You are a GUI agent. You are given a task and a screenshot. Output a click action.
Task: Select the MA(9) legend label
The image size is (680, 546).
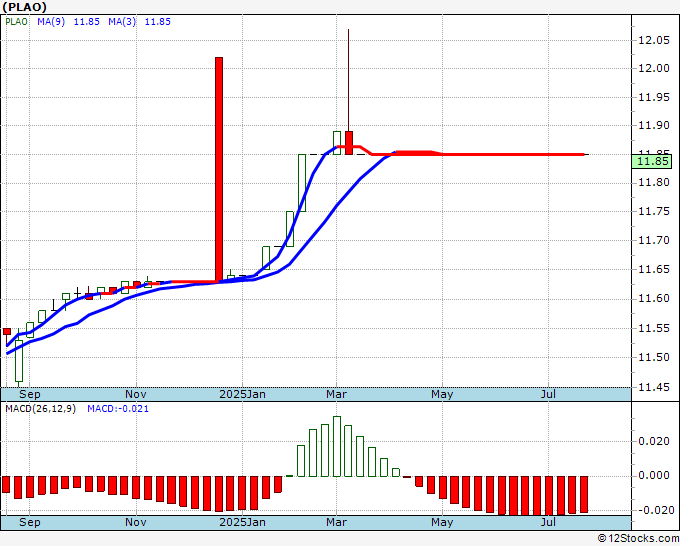(51, 22)
